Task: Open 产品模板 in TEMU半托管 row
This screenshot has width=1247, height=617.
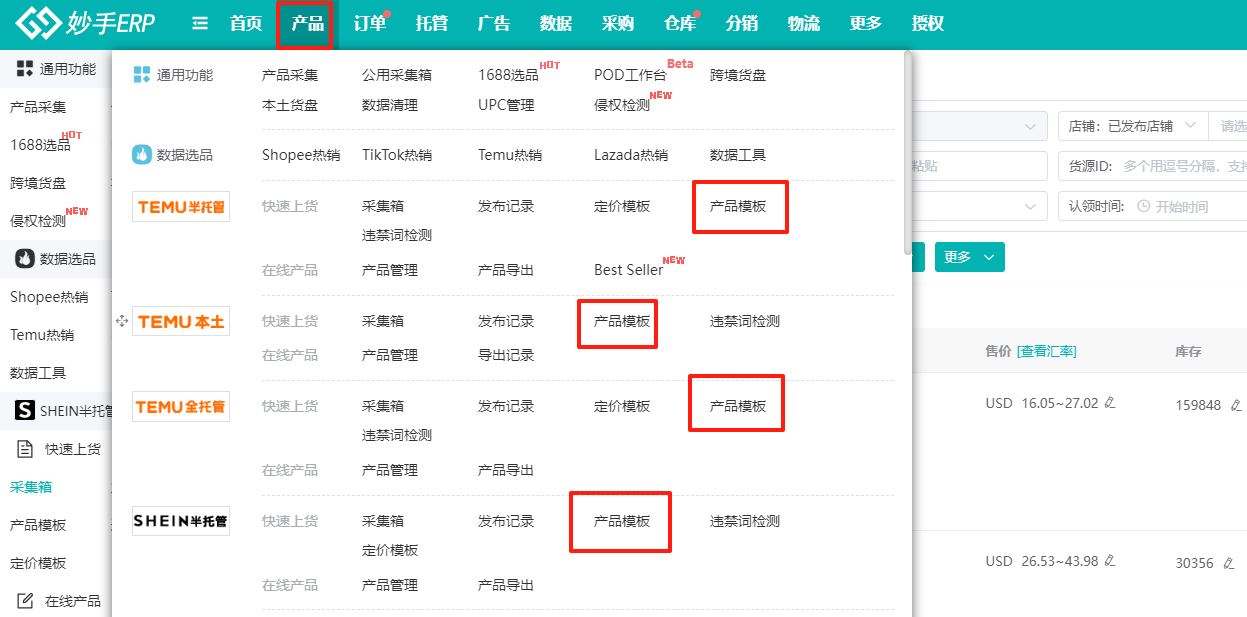Action: tap(738, 206)
